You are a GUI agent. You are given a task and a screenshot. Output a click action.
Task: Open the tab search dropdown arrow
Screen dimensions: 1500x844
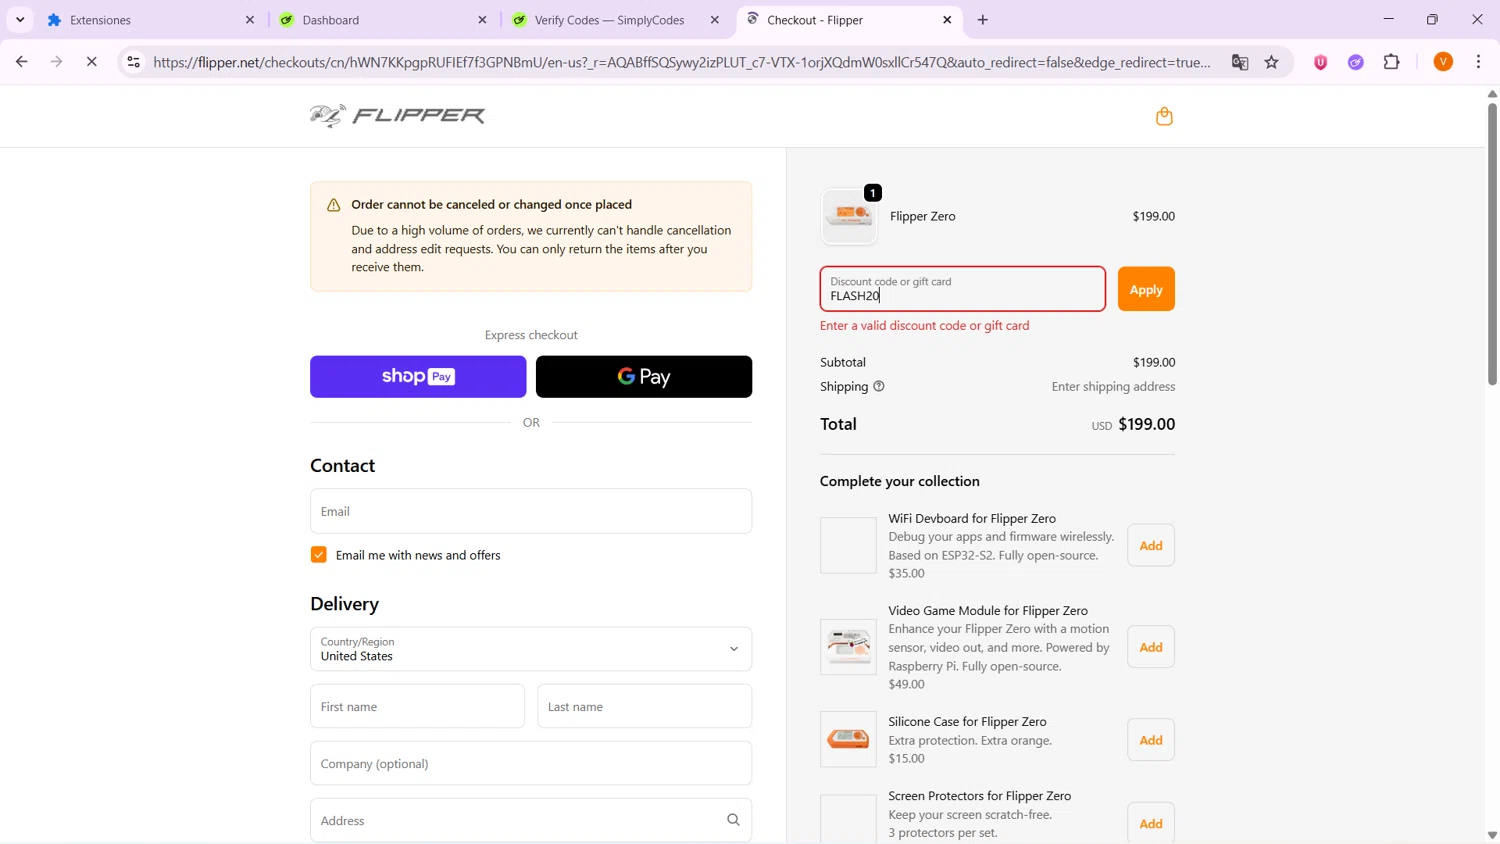pos(20,20)
